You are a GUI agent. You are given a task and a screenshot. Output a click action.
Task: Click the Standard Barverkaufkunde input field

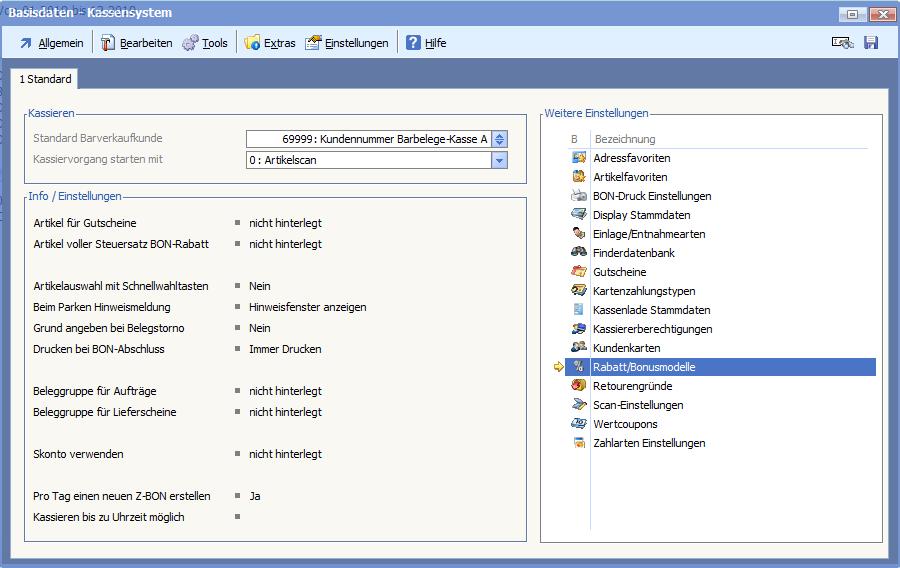click(368, 139)
